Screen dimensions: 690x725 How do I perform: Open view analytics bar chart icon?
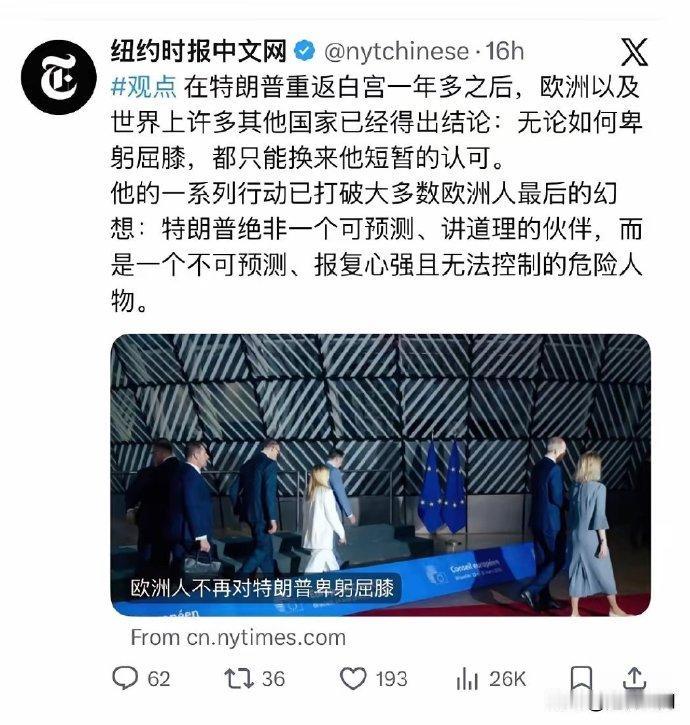click(467, 679)
